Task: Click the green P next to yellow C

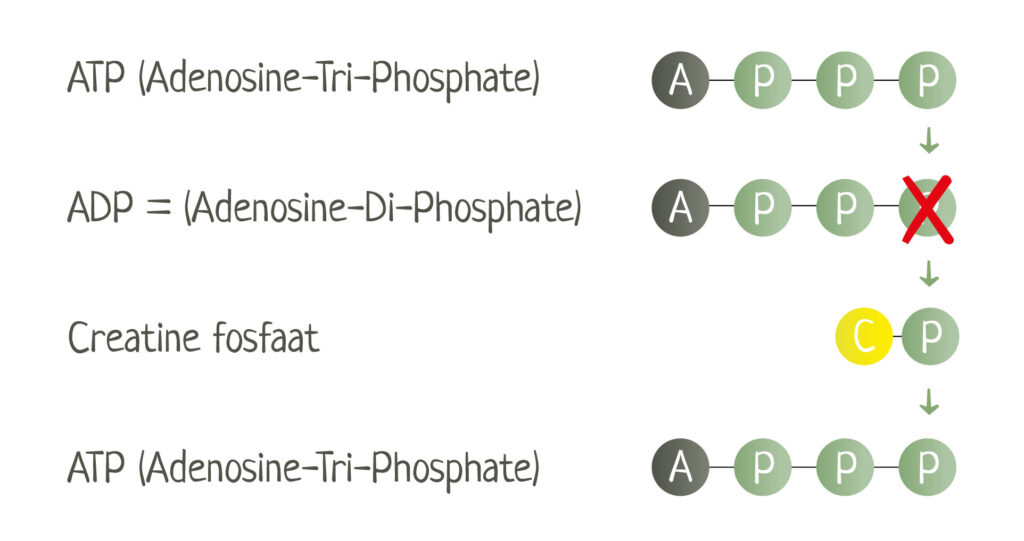Action: [931, 336]
